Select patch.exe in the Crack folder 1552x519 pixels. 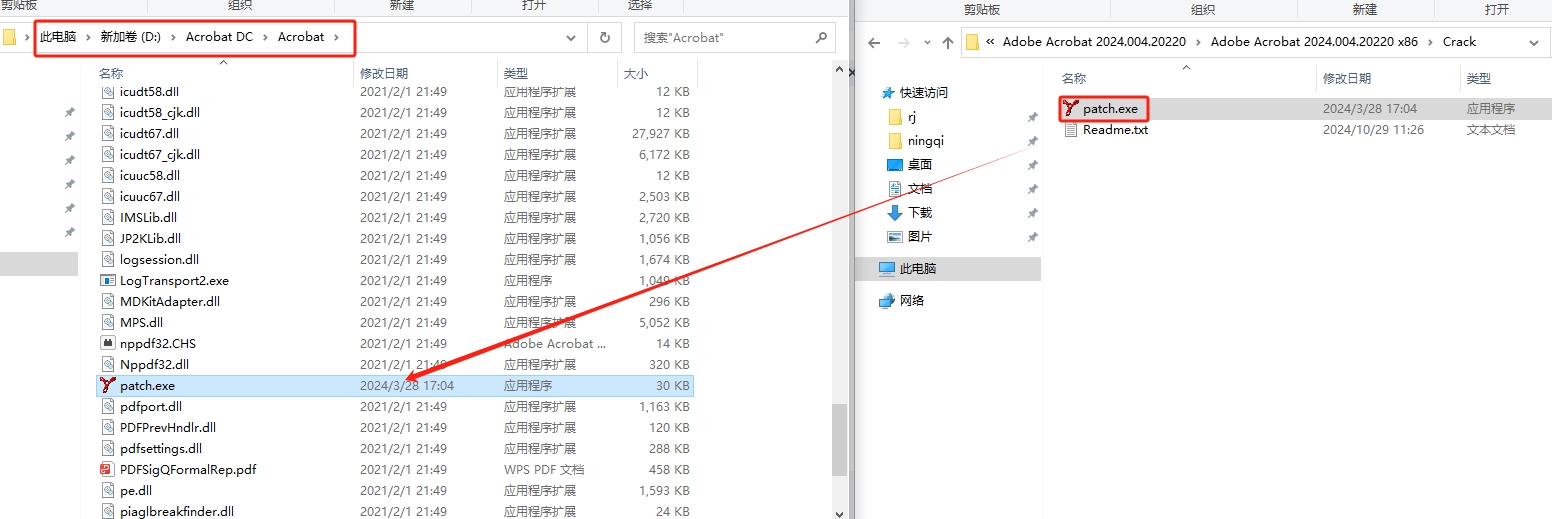tap(1109, 108)
